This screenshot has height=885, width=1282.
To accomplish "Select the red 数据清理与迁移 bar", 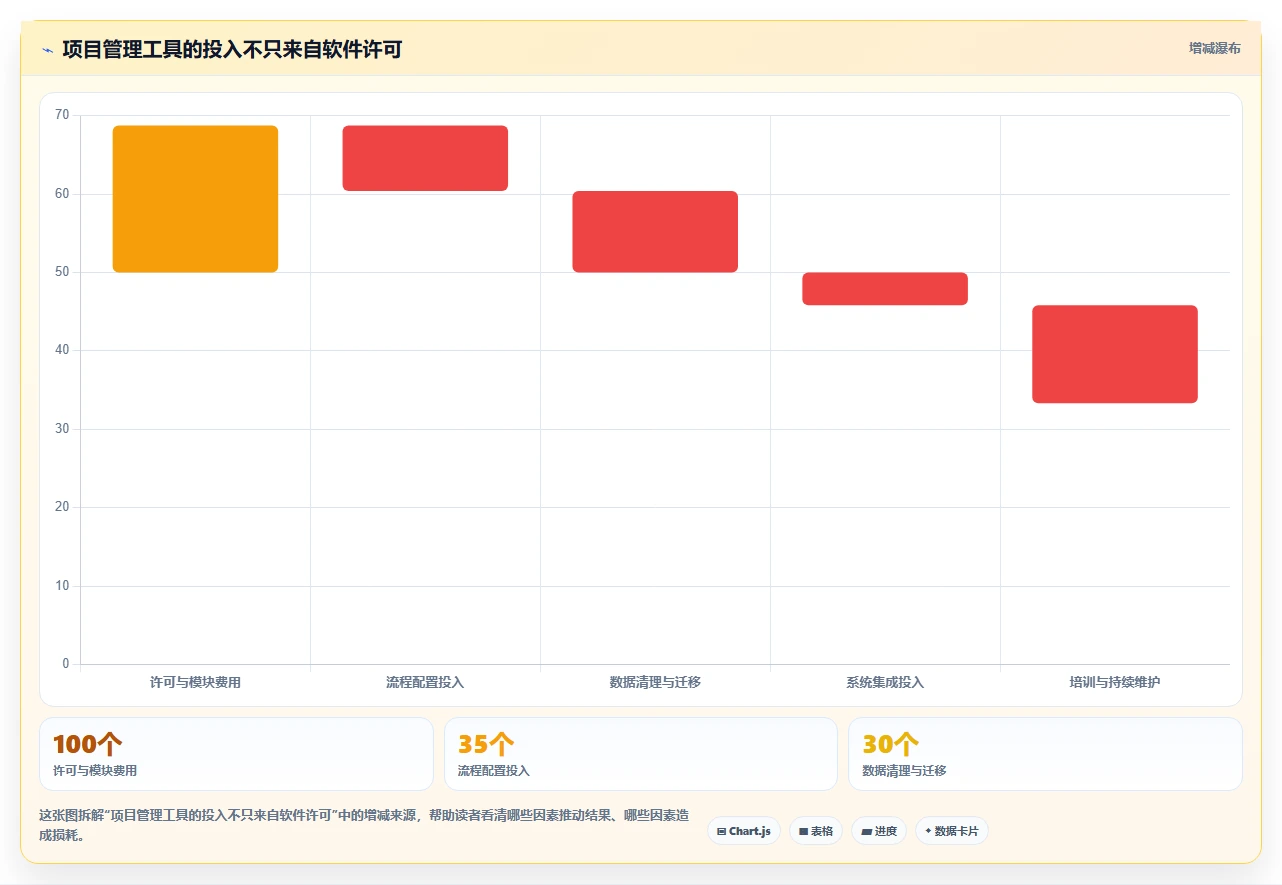I will pos(655,231).
